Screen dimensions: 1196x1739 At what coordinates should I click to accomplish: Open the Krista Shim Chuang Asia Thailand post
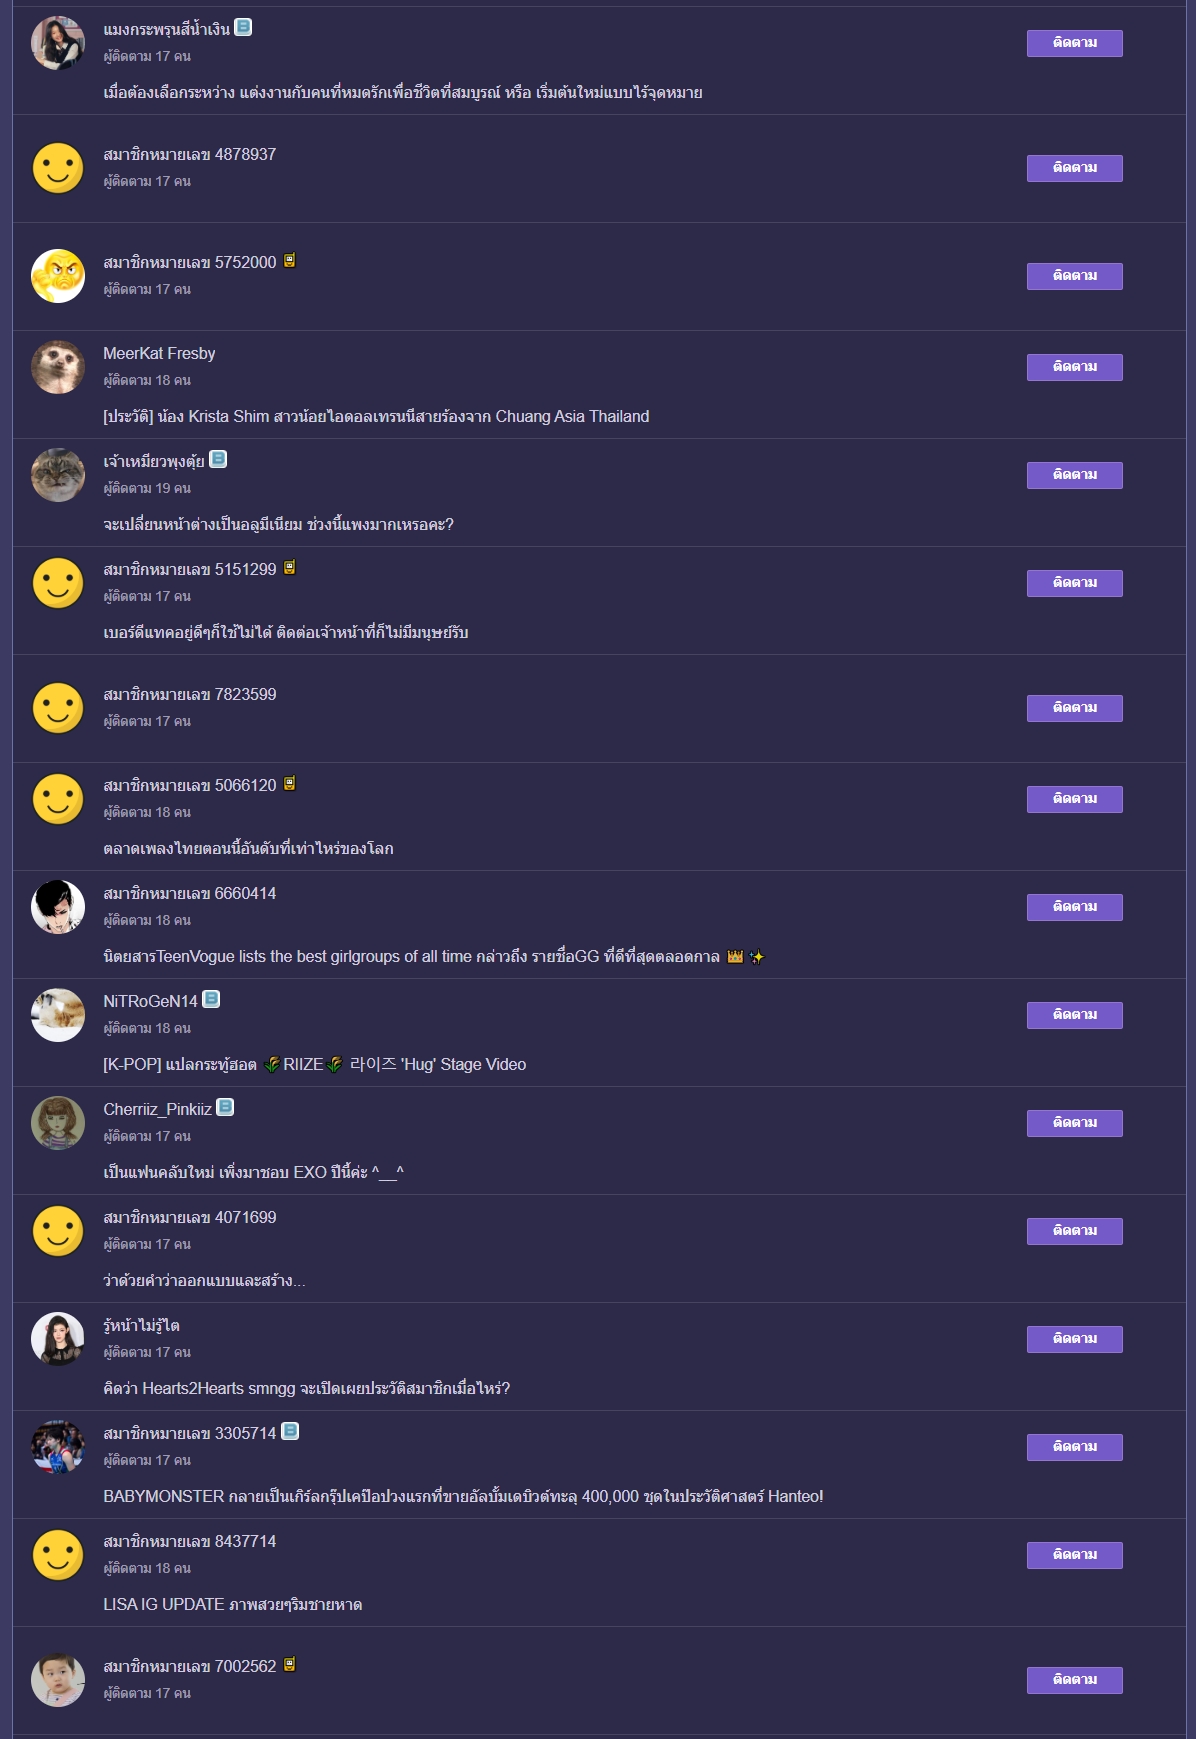coord(376,416)
